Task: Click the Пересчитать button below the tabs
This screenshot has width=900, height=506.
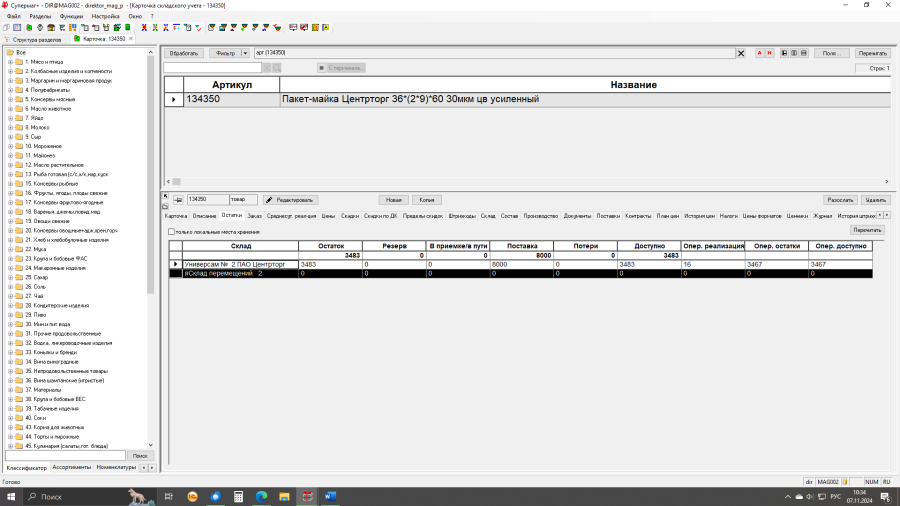Action: pos(866,230)
